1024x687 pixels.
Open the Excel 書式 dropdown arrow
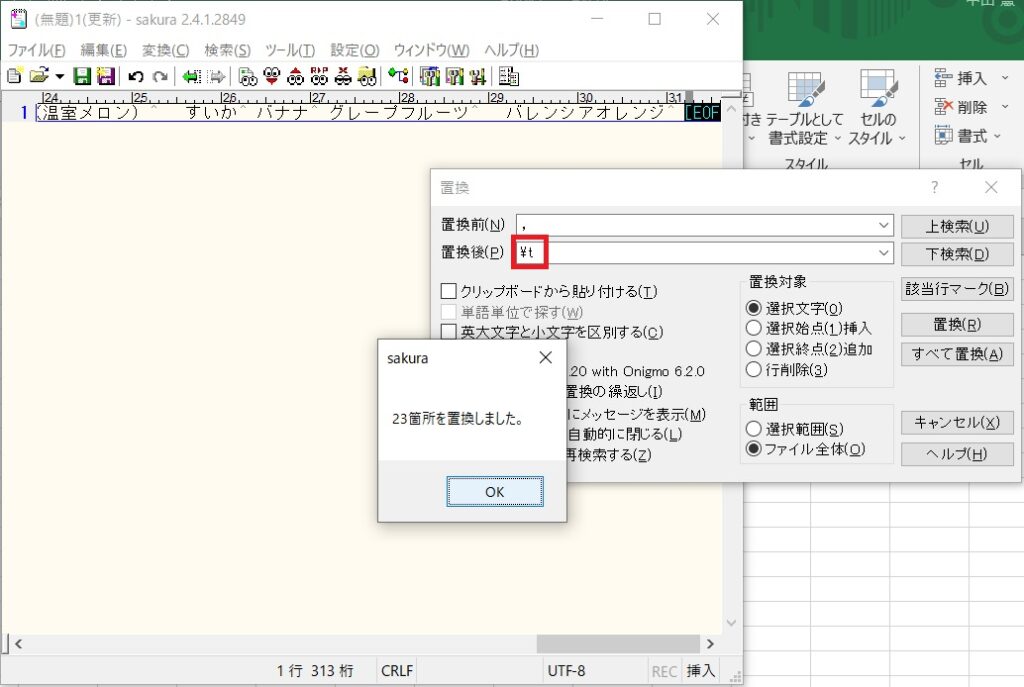997,136
